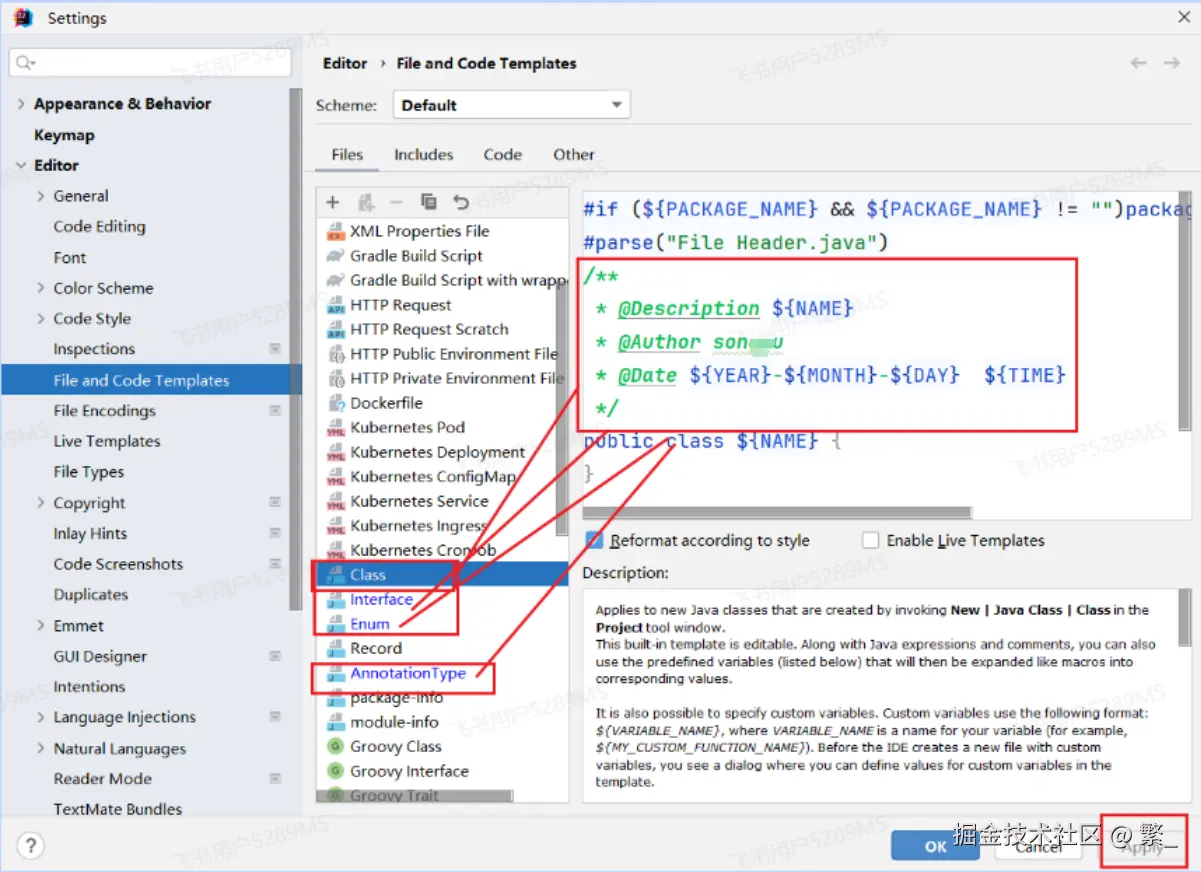This screenshot has height=872, width=1201.
Task: Expand the Copyright settings node
Action: pyautogui.click(x=41, y=503)
